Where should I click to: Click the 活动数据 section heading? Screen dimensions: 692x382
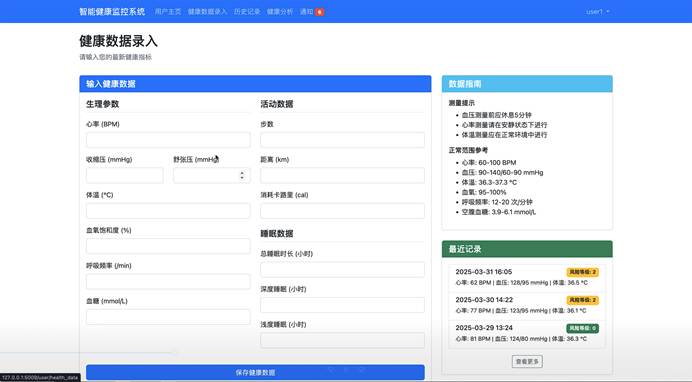coord(277,104)
